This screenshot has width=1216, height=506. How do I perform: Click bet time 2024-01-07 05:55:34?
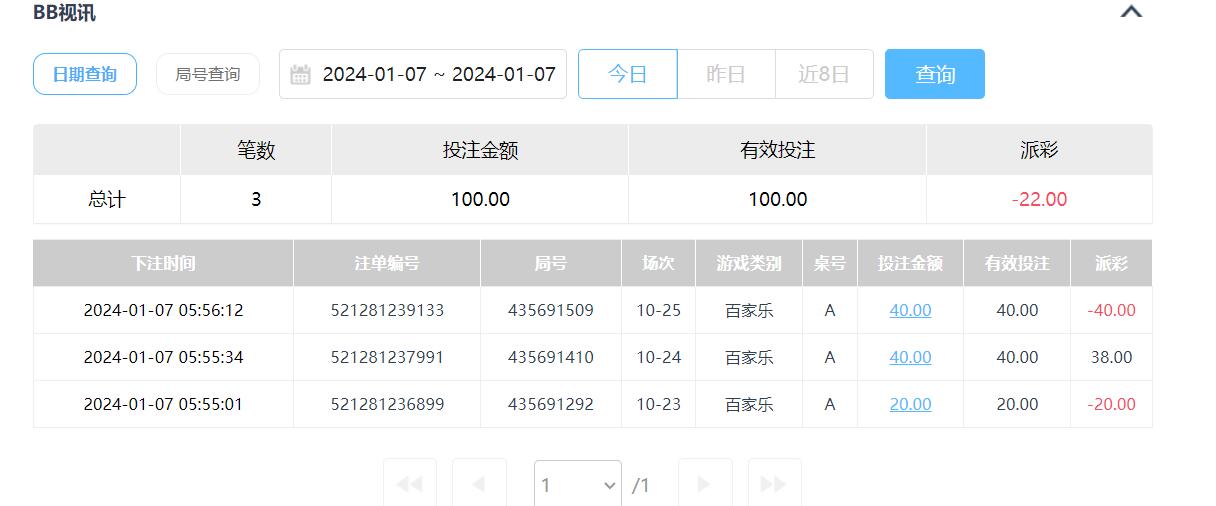click(163, 357)
